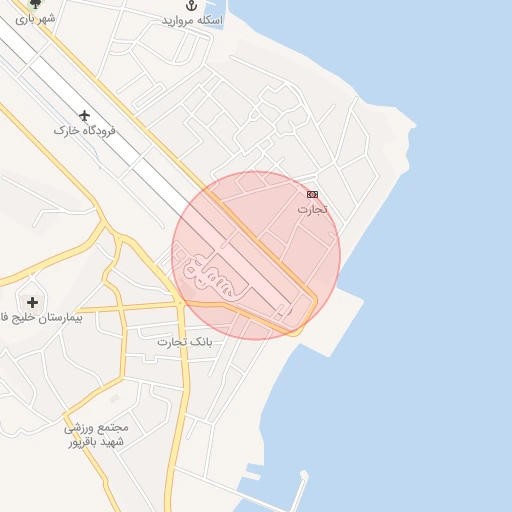Click center of the red highlighted circle
512x512 pixels.
point(256,256)
